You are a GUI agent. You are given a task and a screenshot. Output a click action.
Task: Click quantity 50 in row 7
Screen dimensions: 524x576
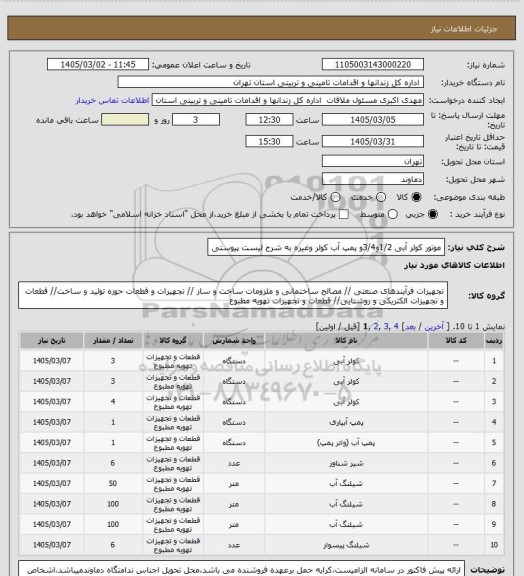click(x=113, y=483)
